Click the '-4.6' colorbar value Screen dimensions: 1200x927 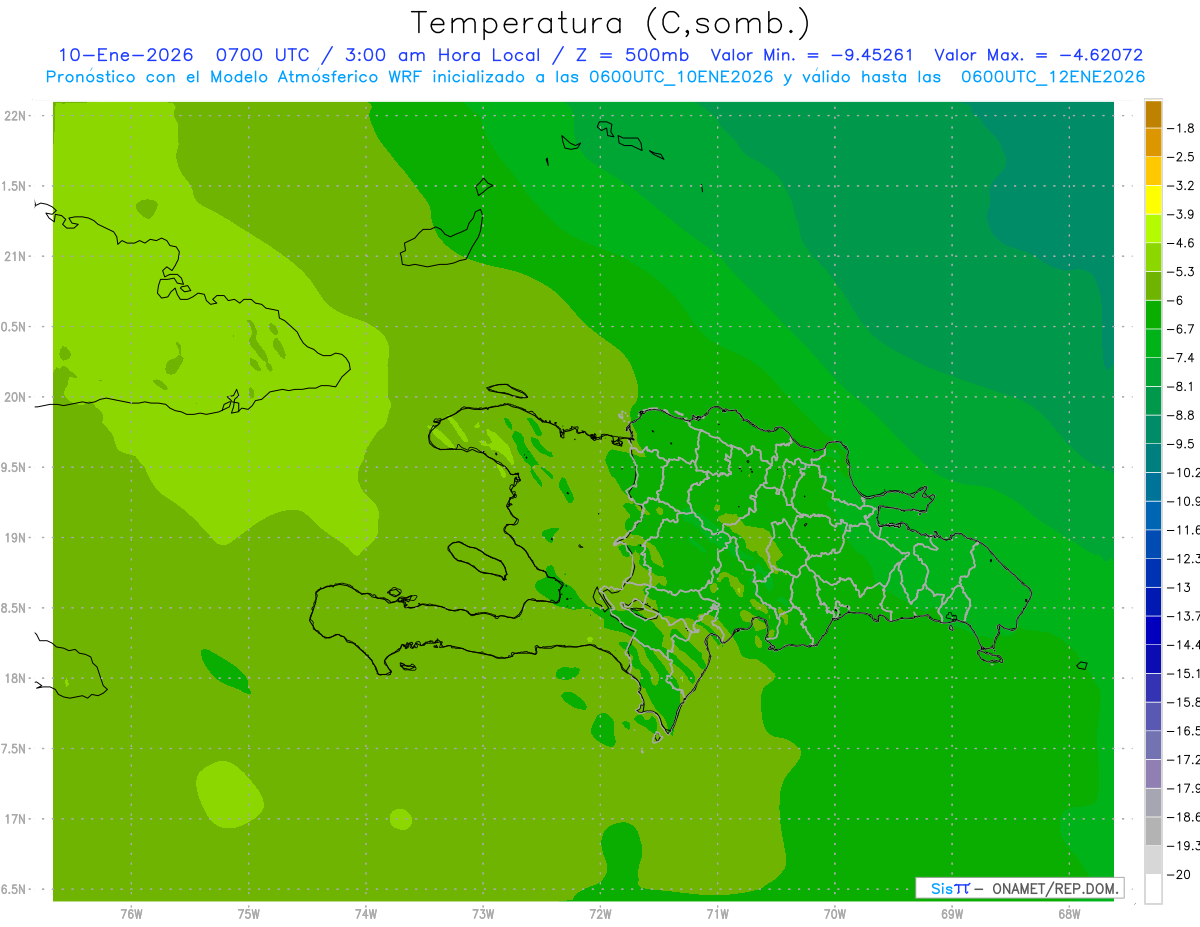pyautogui.click(x=1182, y=243)
